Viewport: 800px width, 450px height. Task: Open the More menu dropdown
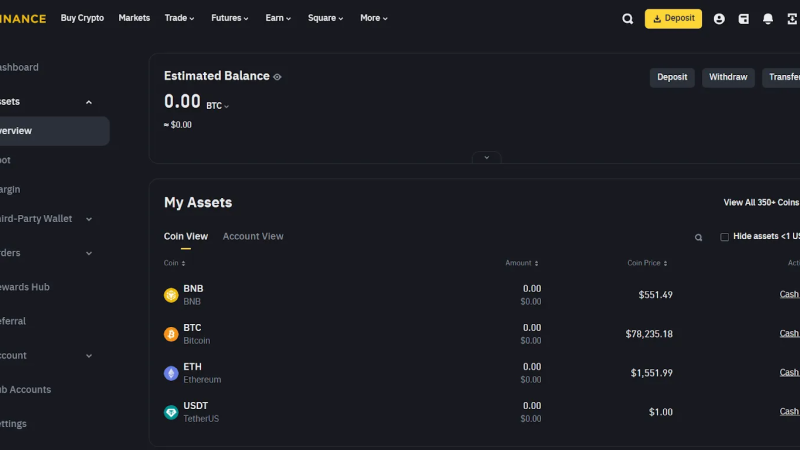pos(373,18)
